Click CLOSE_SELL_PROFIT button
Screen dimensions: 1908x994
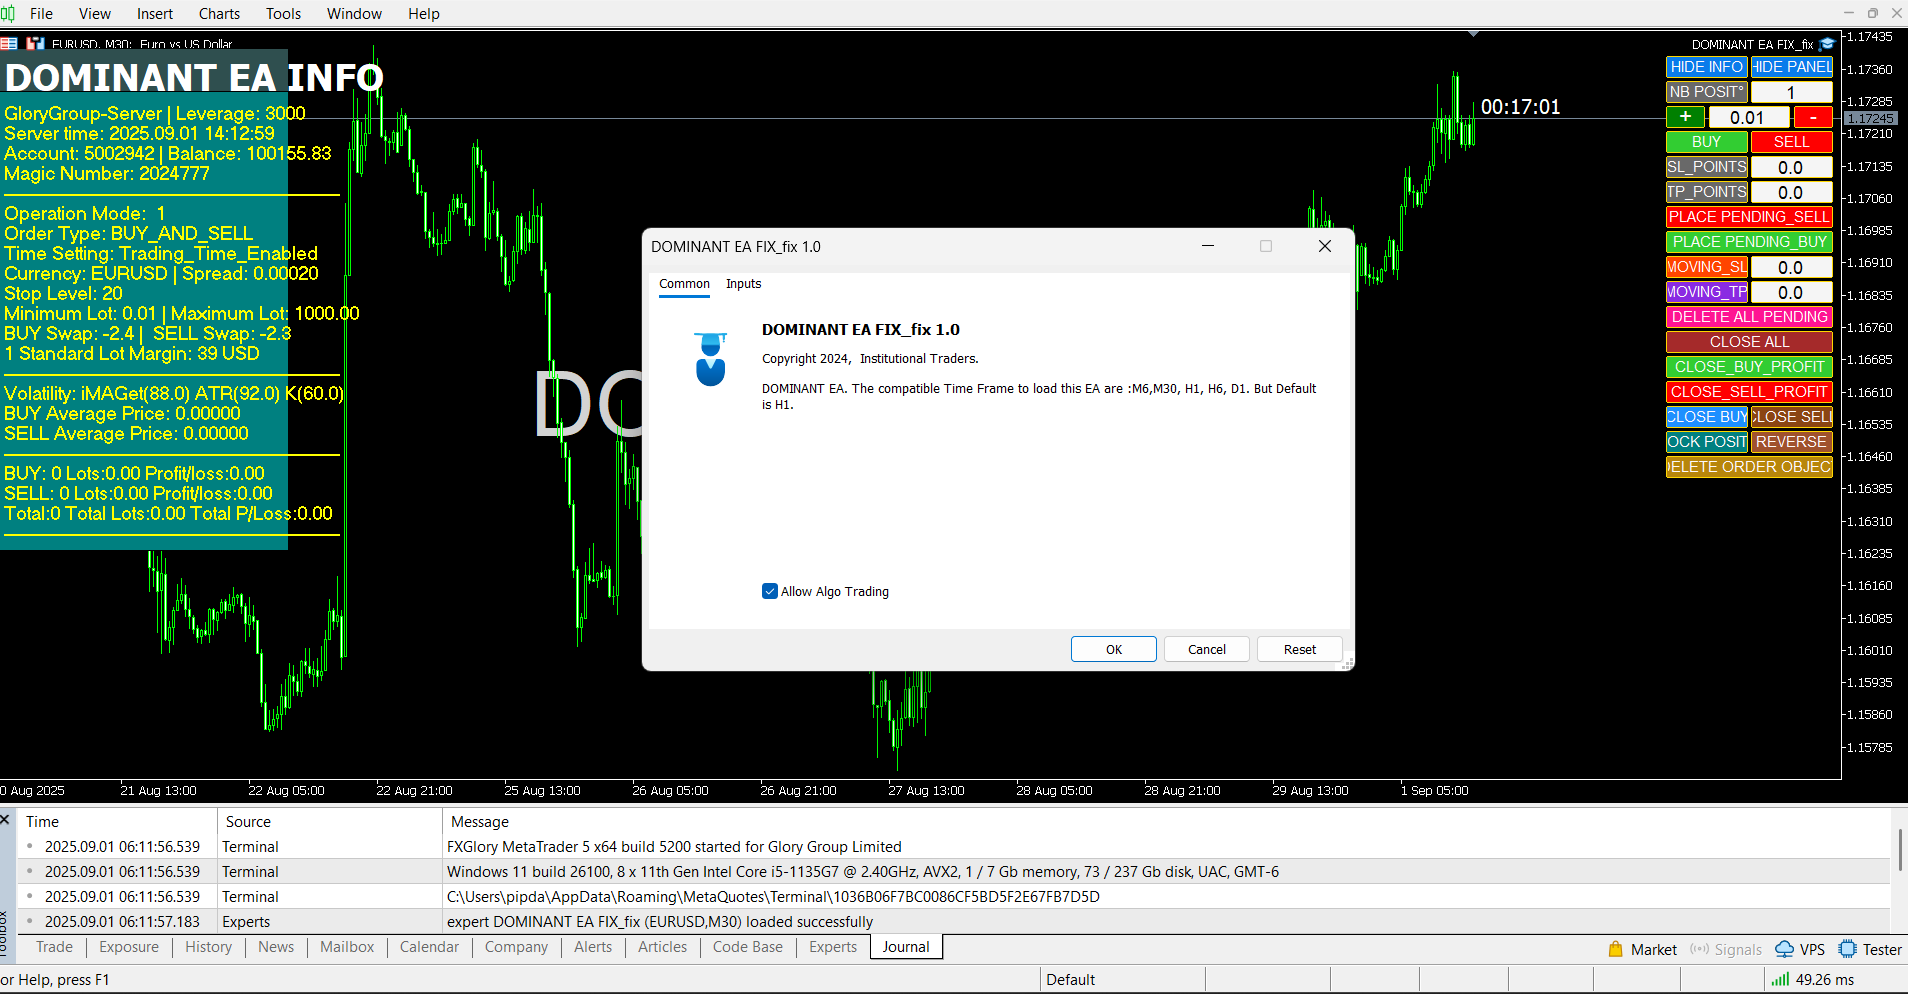(1749, 392)
